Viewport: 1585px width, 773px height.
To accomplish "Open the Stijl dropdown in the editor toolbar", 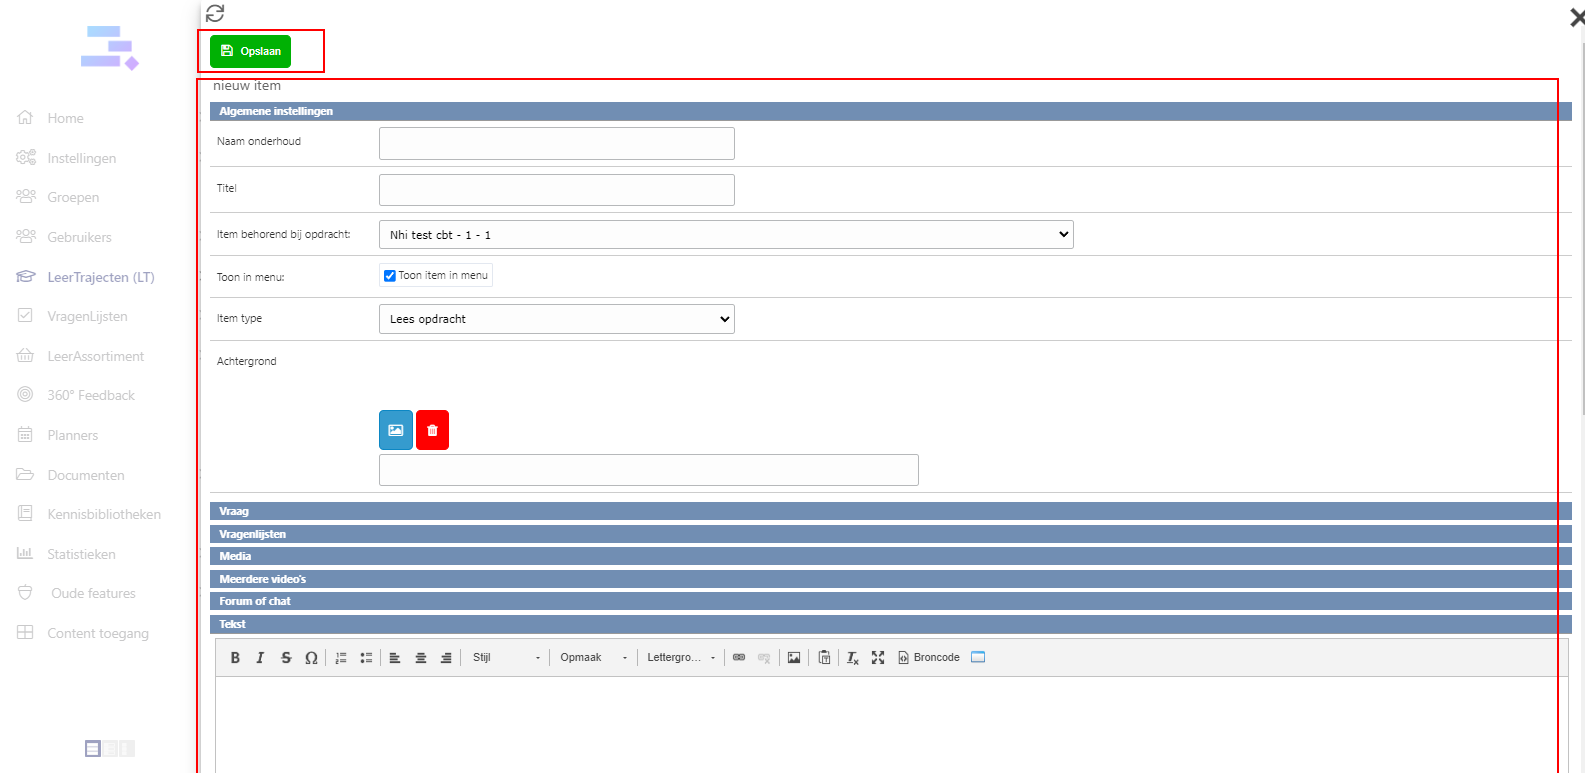I will coord(506,658).
